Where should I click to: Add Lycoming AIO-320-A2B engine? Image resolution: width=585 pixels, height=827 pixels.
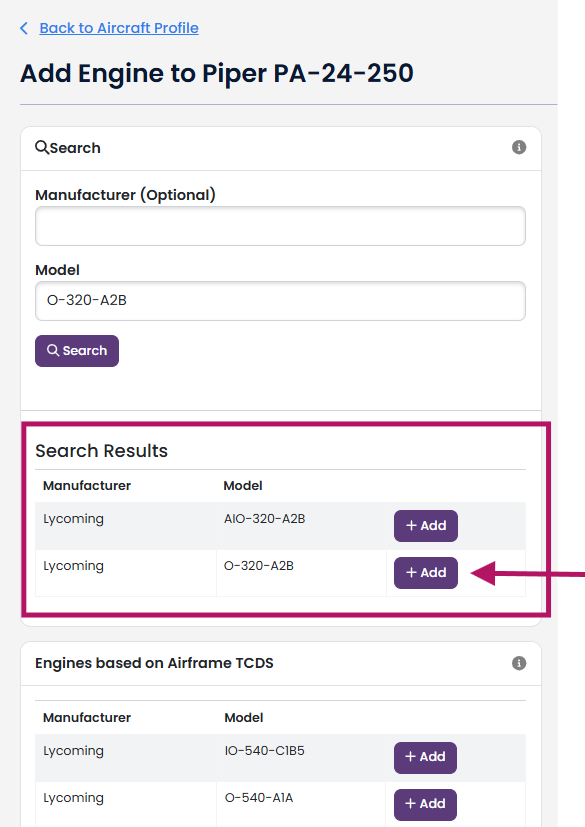[x=426, y=526]
